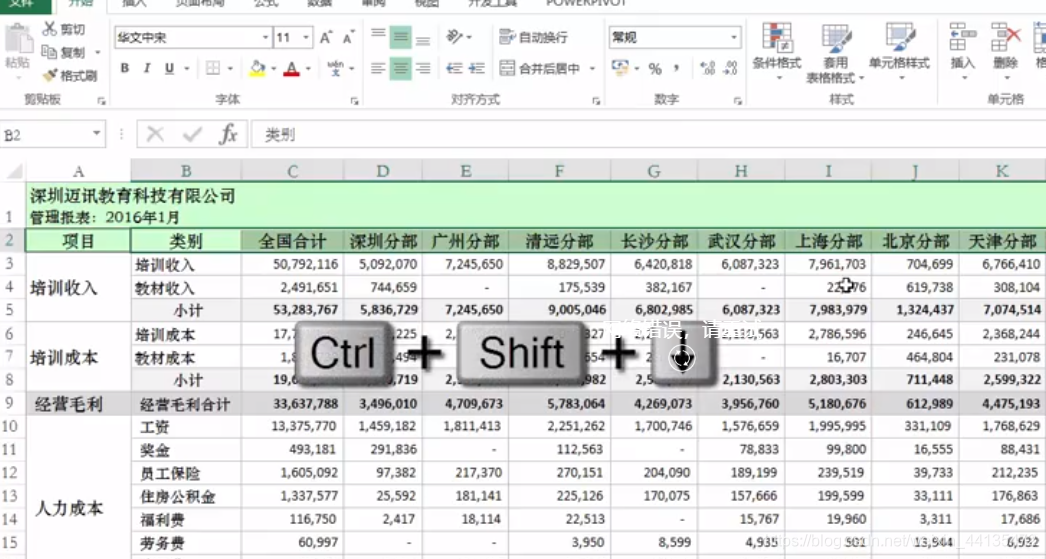
Task: Click the Increase Decimal icon
Action: [707, 68]
